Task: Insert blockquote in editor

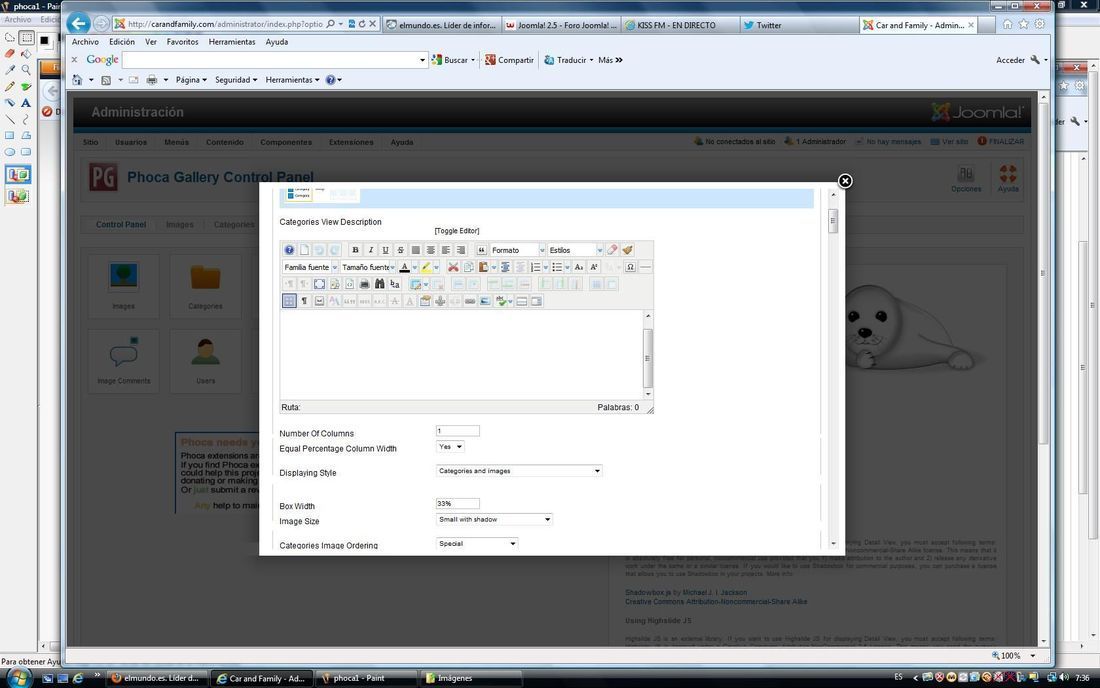Action: pos(482,250)
